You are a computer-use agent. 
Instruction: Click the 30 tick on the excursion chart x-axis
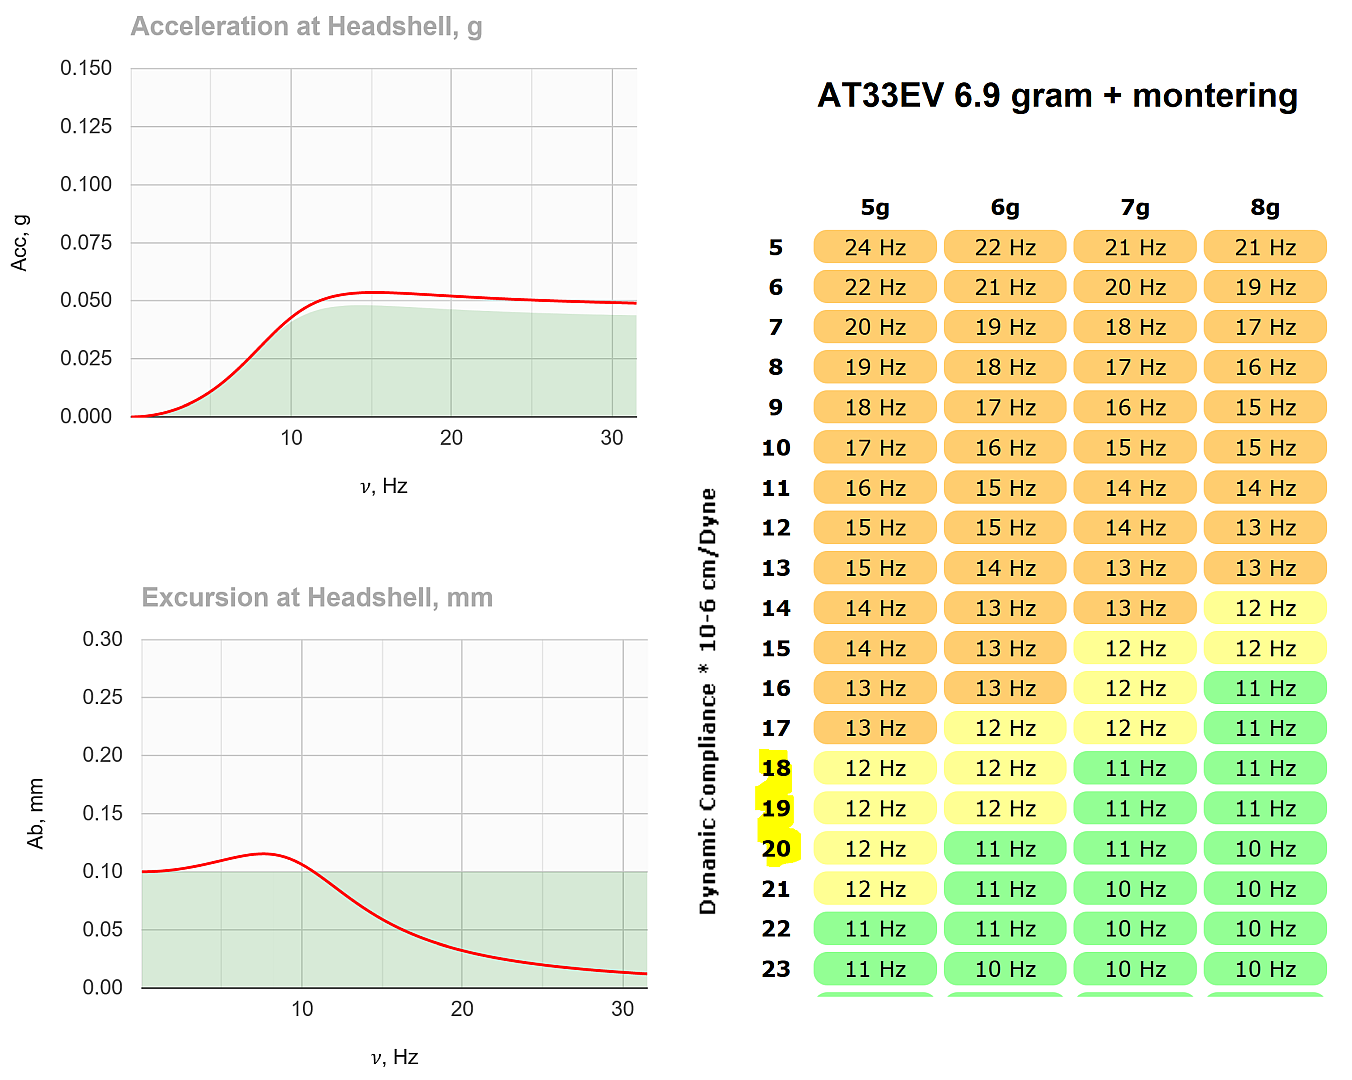(x=622, y=1008)
